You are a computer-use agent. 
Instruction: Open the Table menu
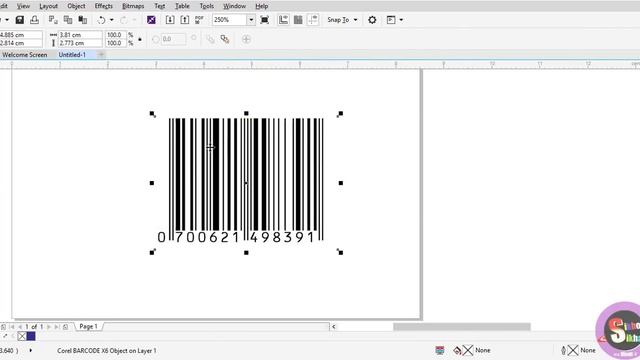(182, 6)
